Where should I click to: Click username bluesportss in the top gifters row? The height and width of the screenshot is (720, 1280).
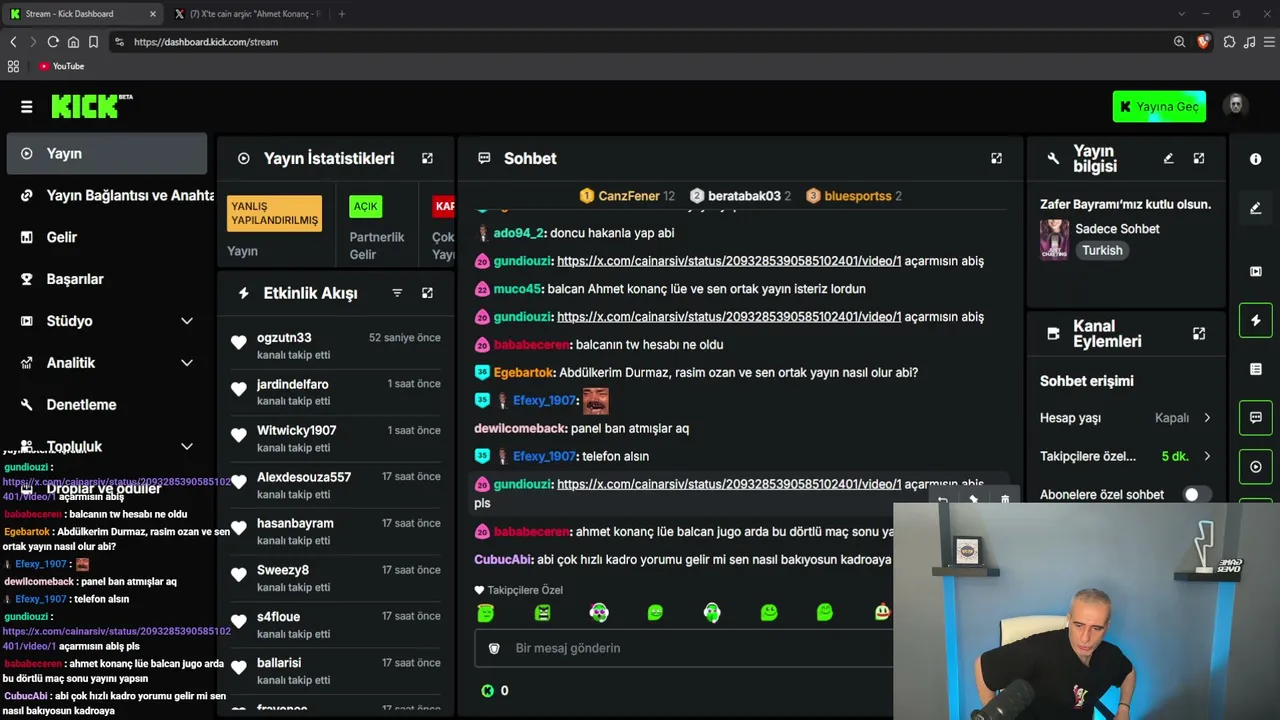[857, 196]
